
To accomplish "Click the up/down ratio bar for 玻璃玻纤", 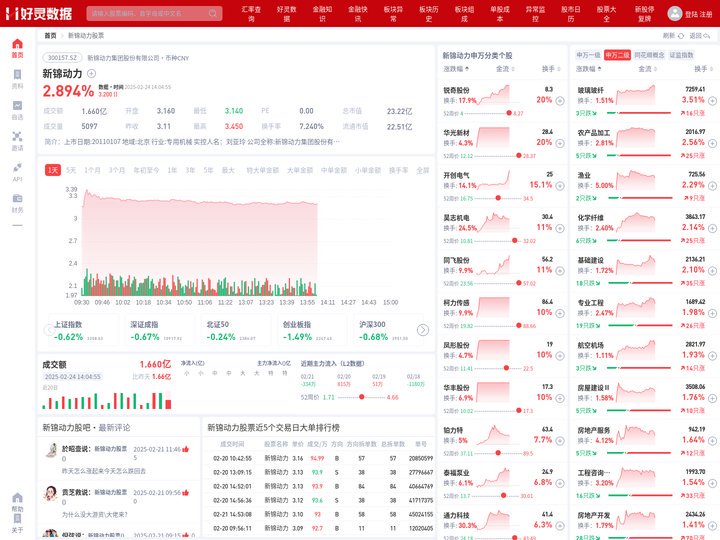I will tap(639, 113).
